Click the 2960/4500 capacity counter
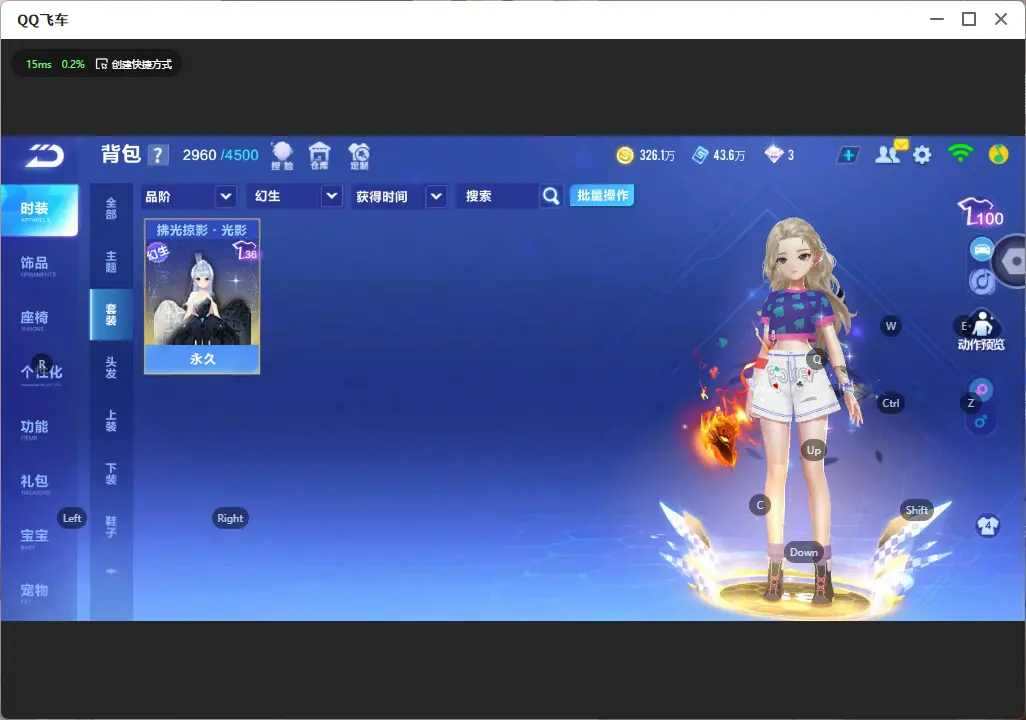1026x720 pixels. coord(221,155)
